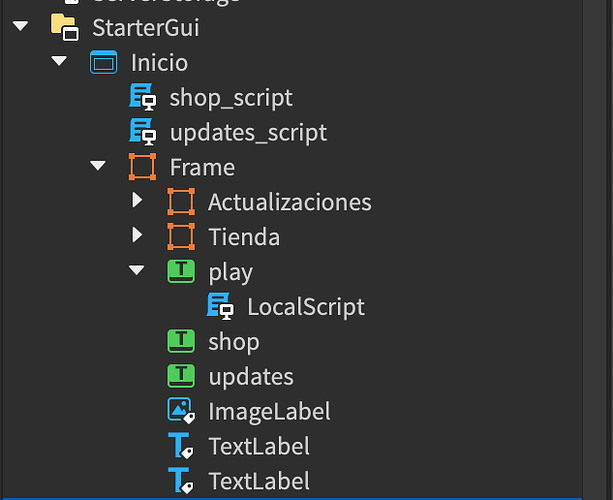Collapse the Frame node arrow
Screen dimensions: 613x500
click(98, 166)
